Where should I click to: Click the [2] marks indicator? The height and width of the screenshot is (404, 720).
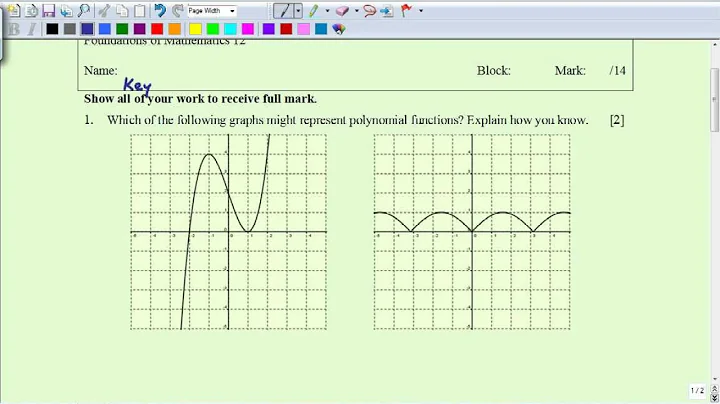617,120
